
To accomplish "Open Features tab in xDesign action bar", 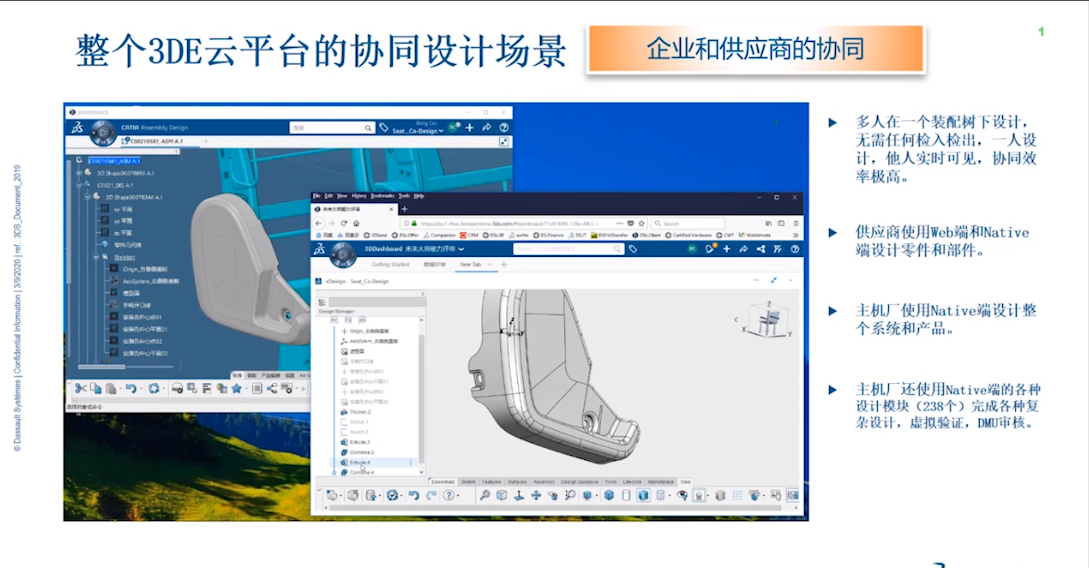I will tap(492, 482).
